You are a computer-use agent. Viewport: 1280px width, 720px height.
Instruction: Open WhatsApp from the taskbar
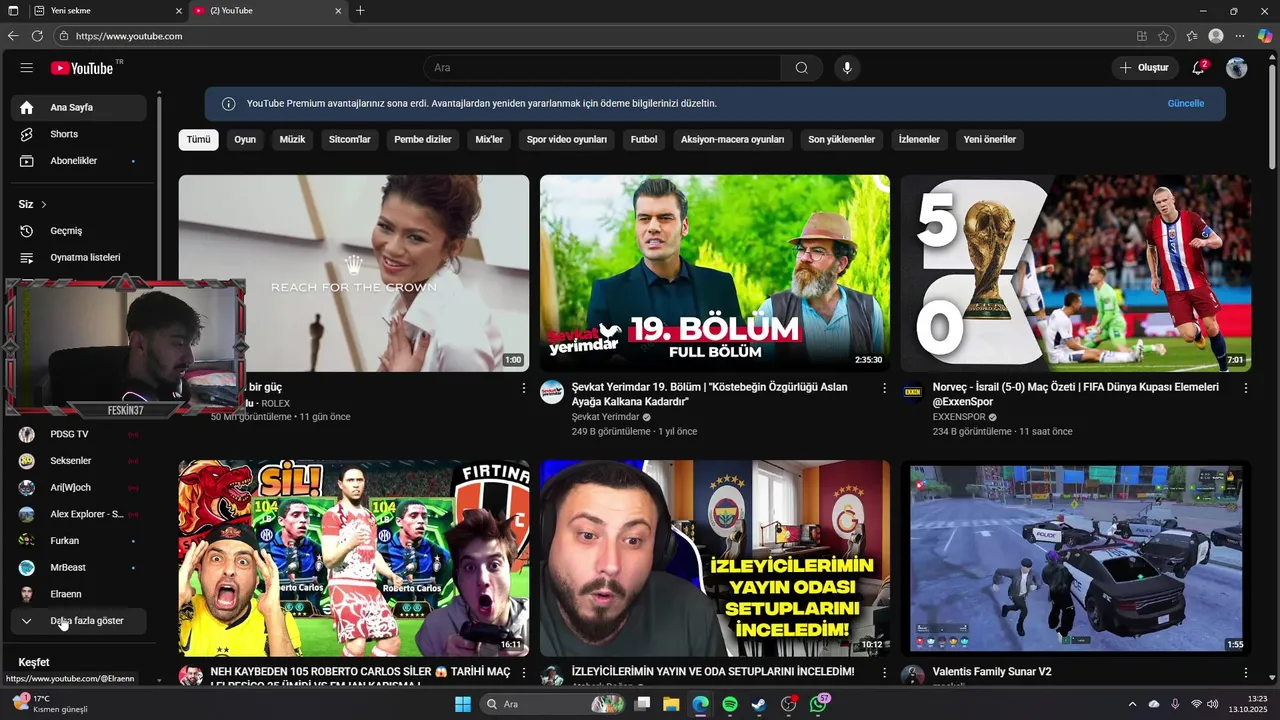point(819,704)
